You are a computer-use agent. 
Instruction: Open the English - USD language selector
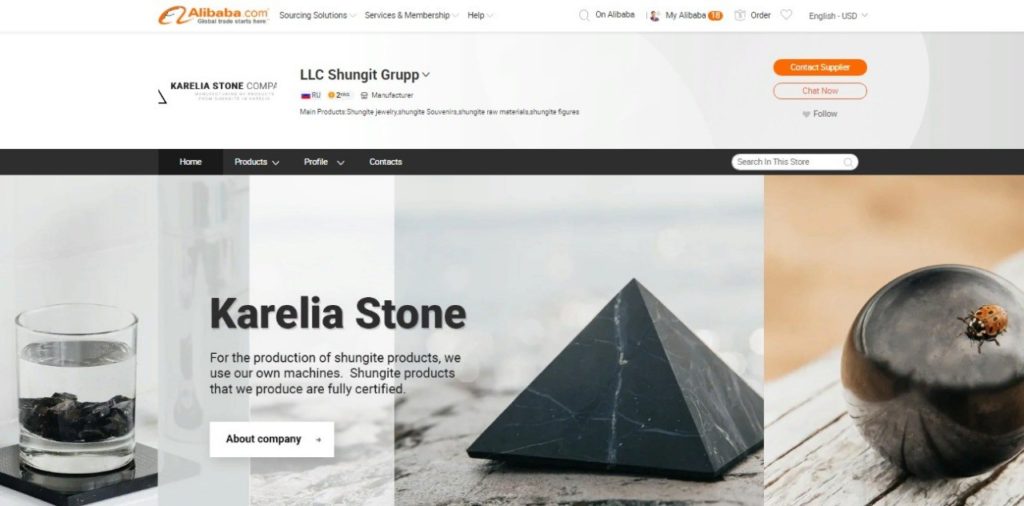[838, 16]
